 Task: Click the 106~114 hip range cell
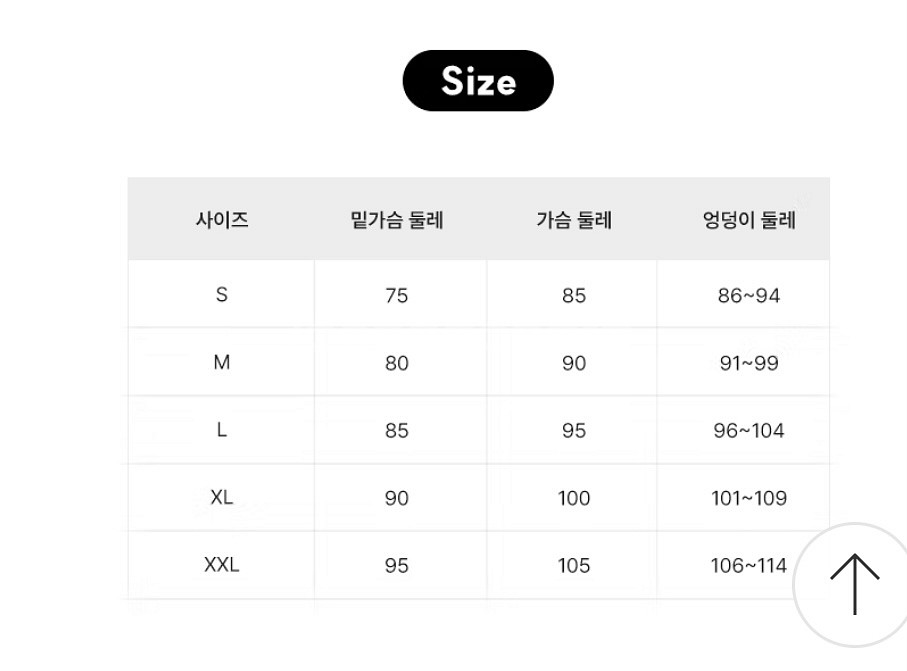point(745,564)
